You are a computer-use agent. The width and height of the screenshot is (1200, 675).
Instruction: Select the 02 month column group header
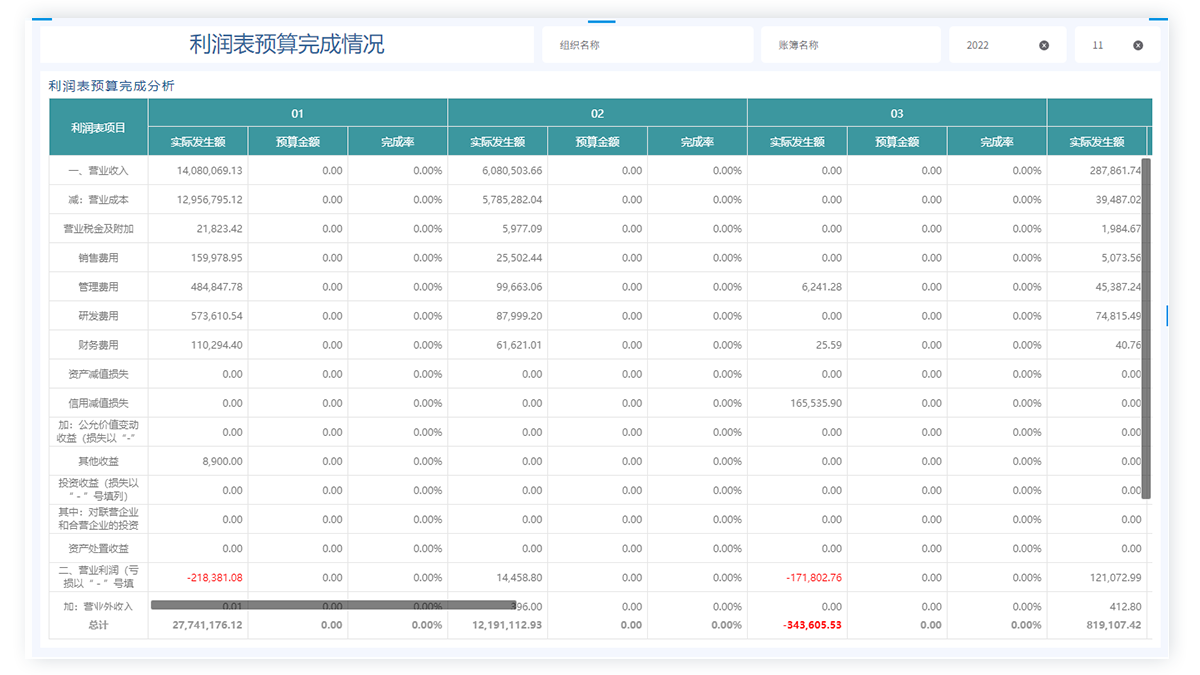click(x=597, y=113)
